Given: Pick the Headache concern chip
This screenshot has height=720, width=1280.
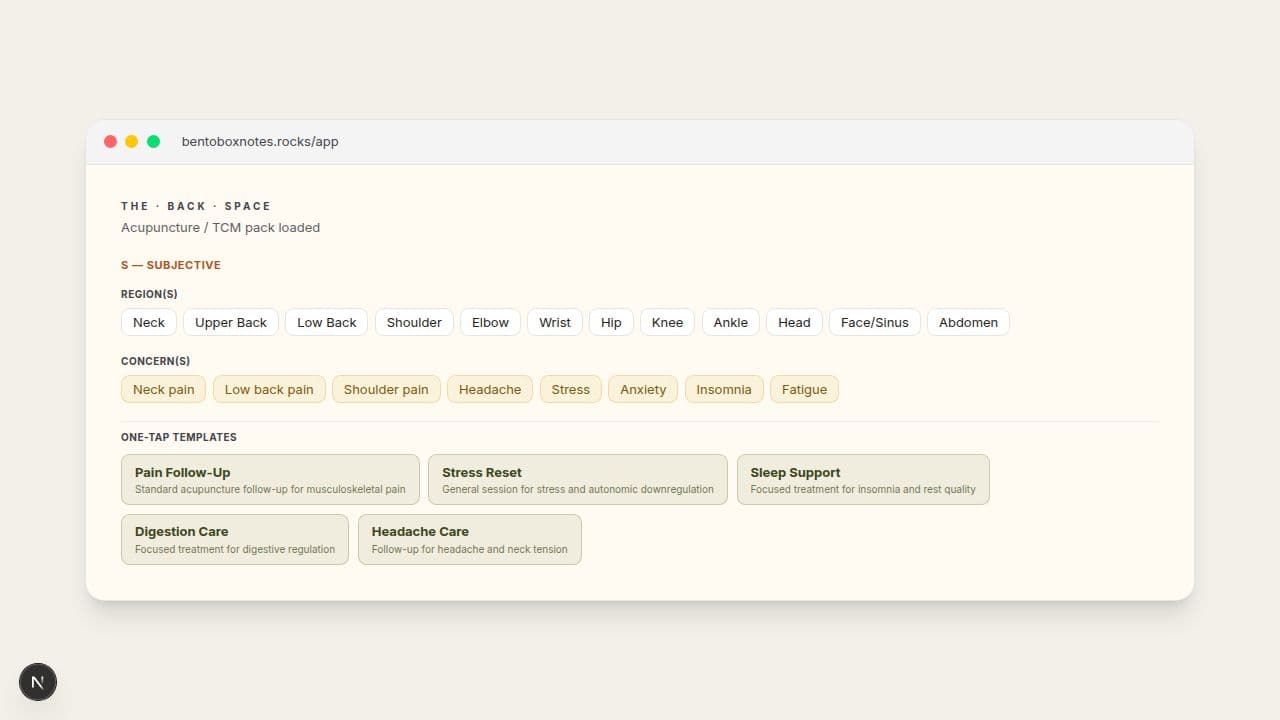Looking at the screenshot, I should pyautogui.click(x=490, y=389).
